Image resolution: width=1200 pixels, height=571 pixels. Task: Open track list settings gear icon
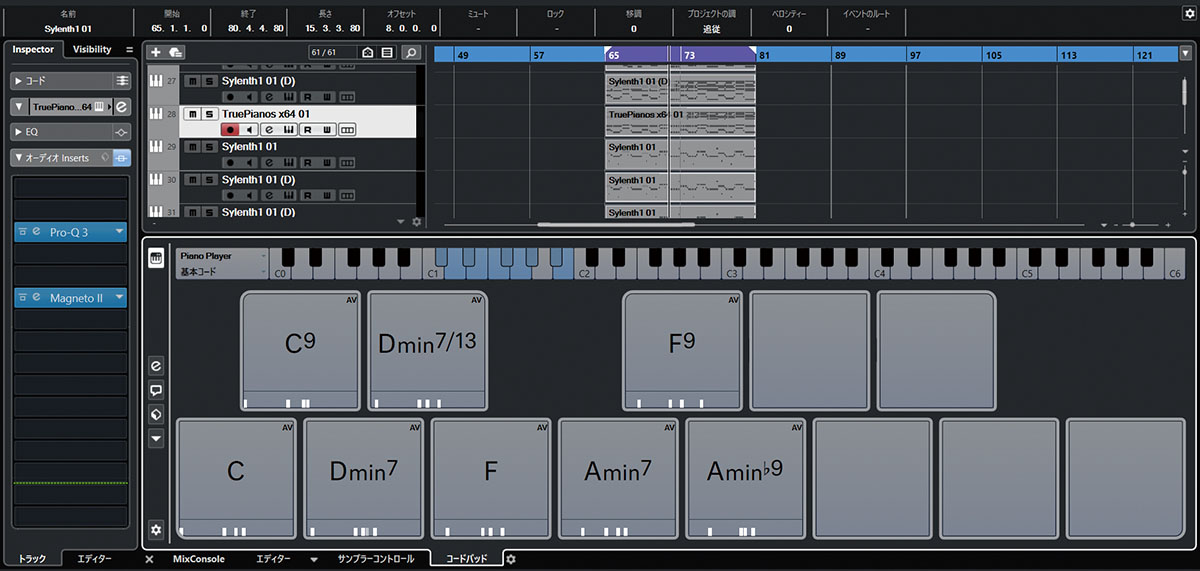tap(417, 222)
